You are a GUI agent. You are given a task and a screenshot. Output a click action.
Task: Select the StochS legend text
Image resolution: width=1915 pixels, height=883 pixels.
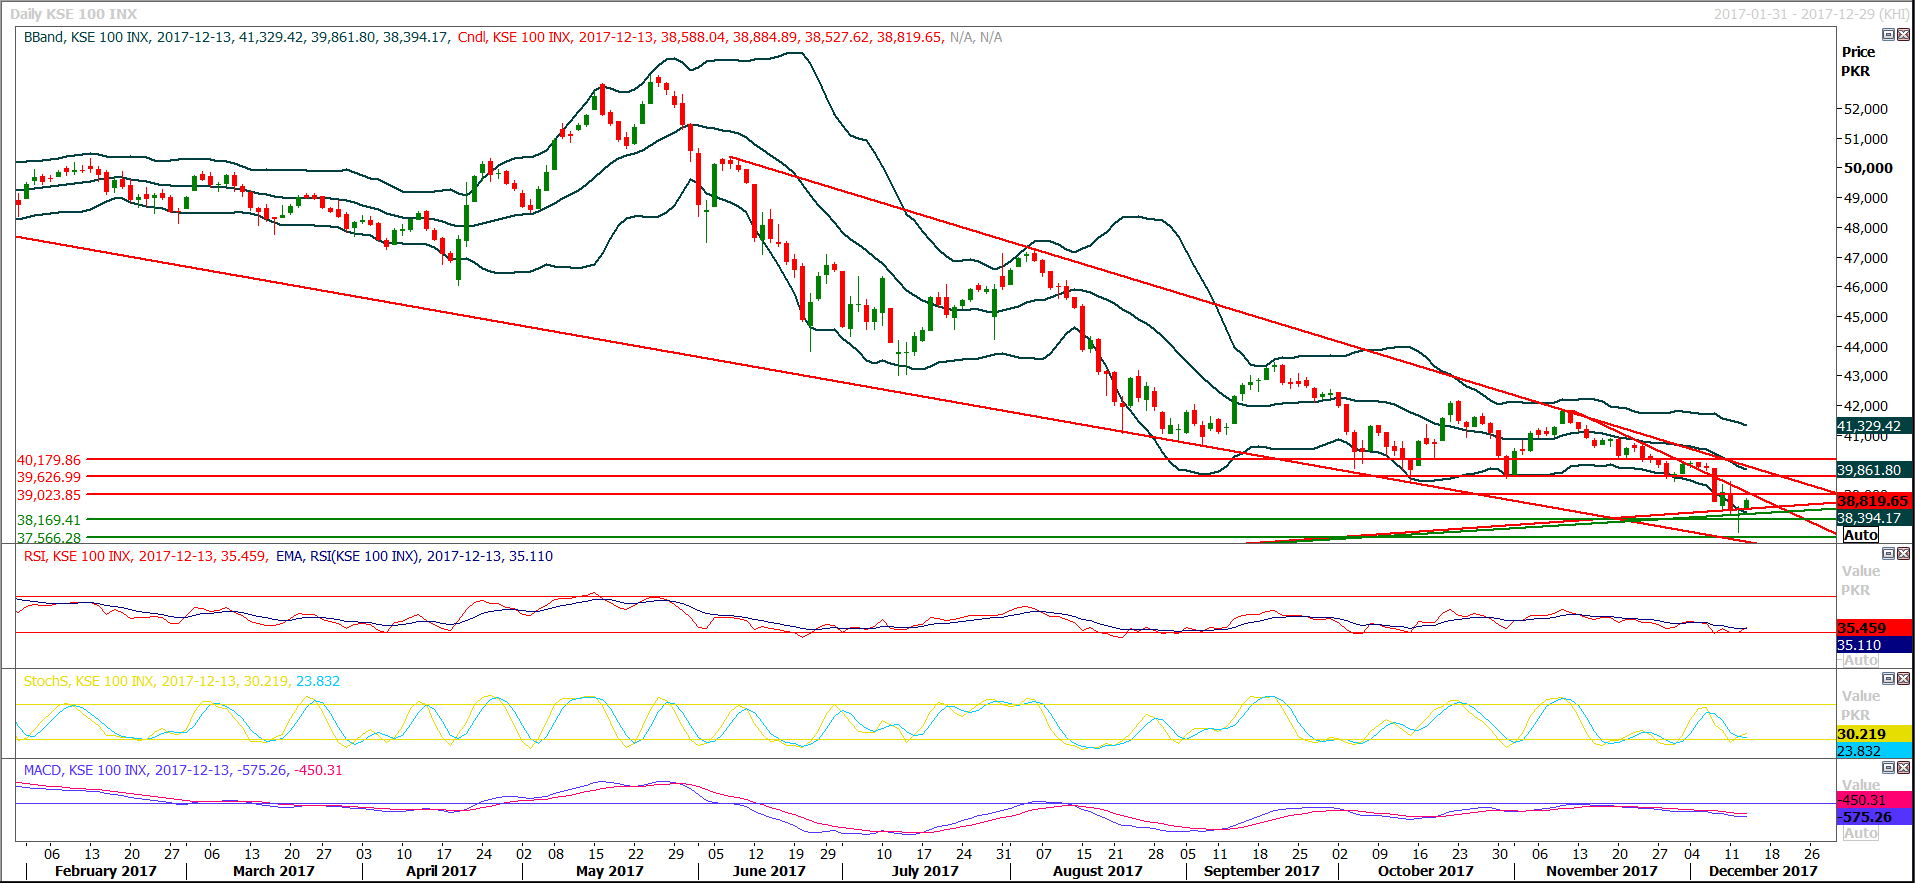46,681
